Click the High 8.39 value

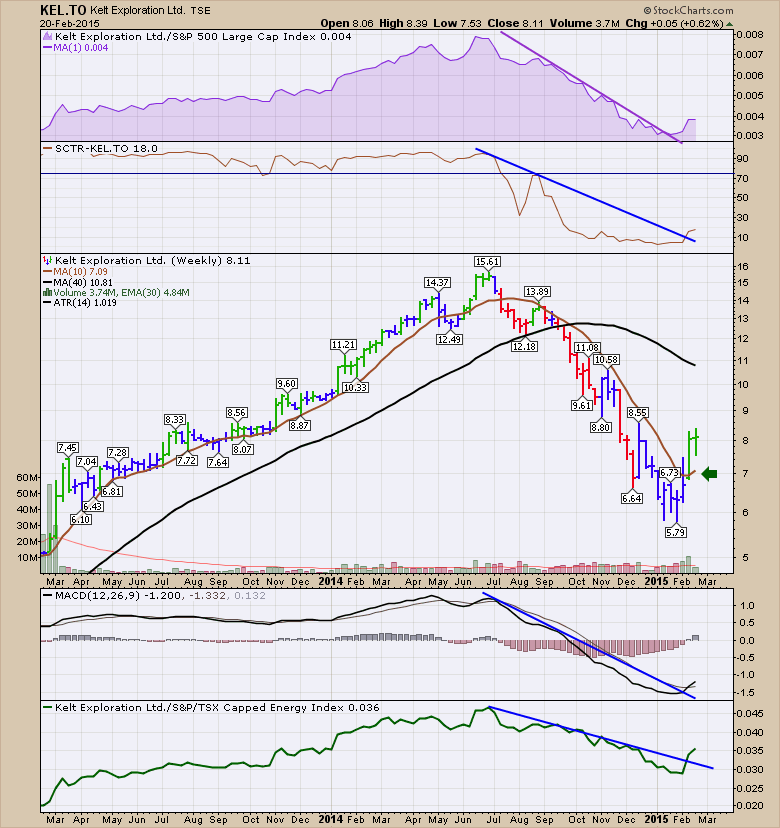404,24
